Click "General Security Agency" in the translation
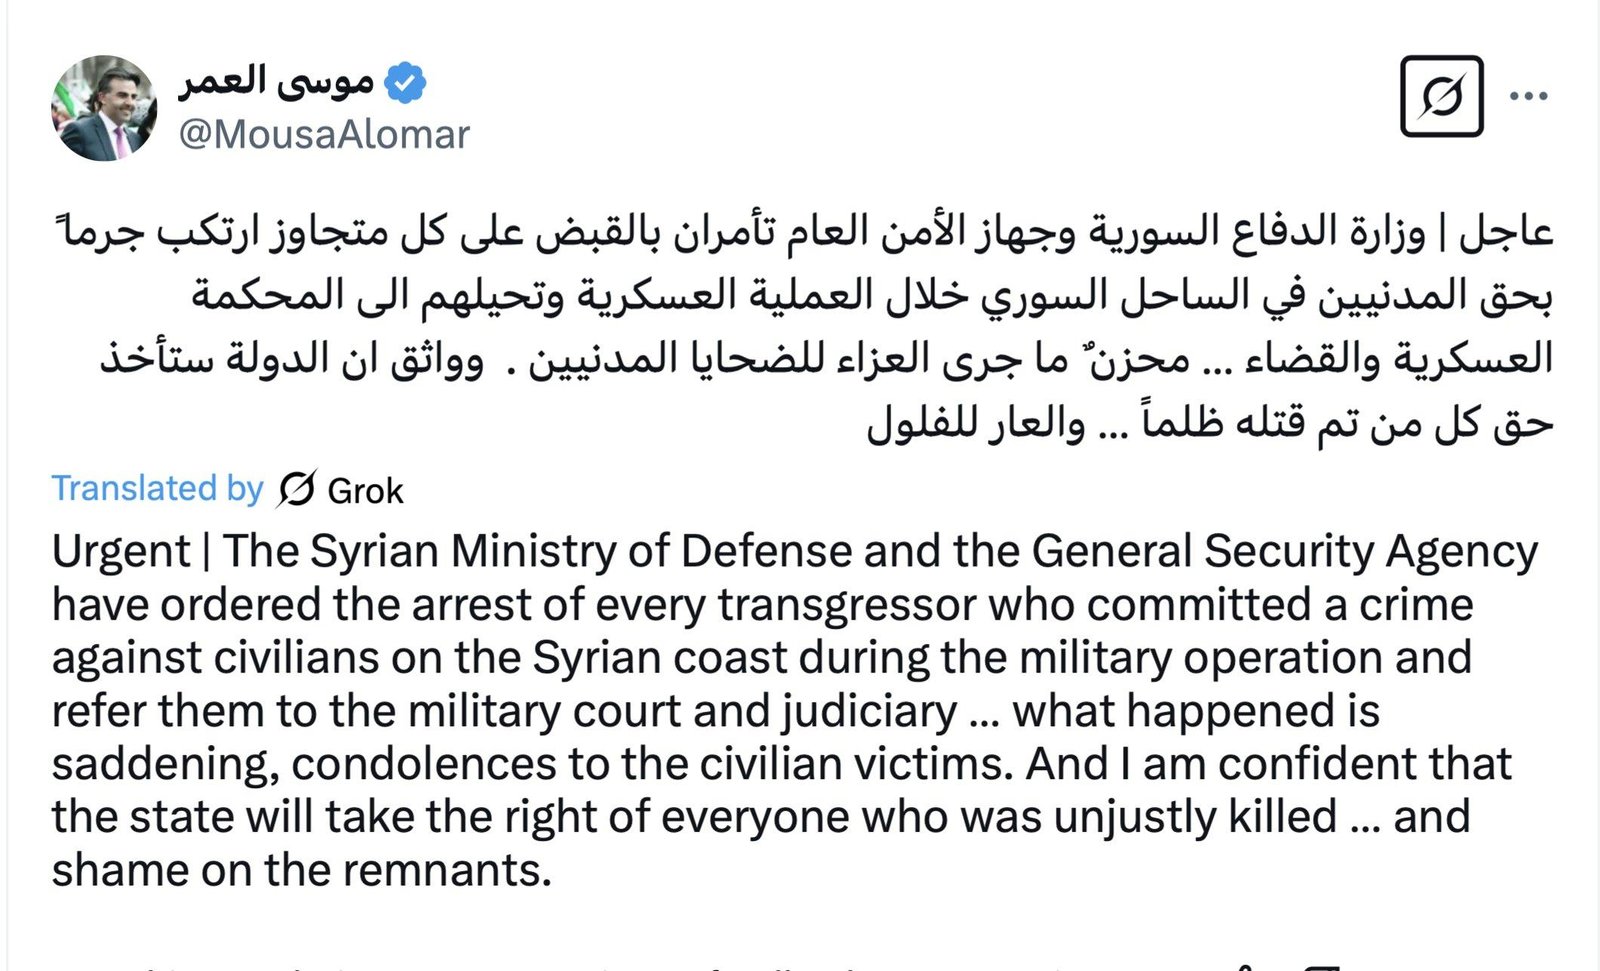Screen dimensions: 1600x971 pos(1284,551)
